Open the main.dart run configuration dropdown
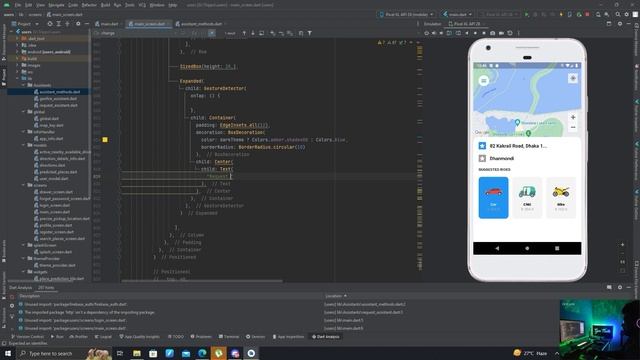Viewport: 640px width, 360px height. click(457, 14)
